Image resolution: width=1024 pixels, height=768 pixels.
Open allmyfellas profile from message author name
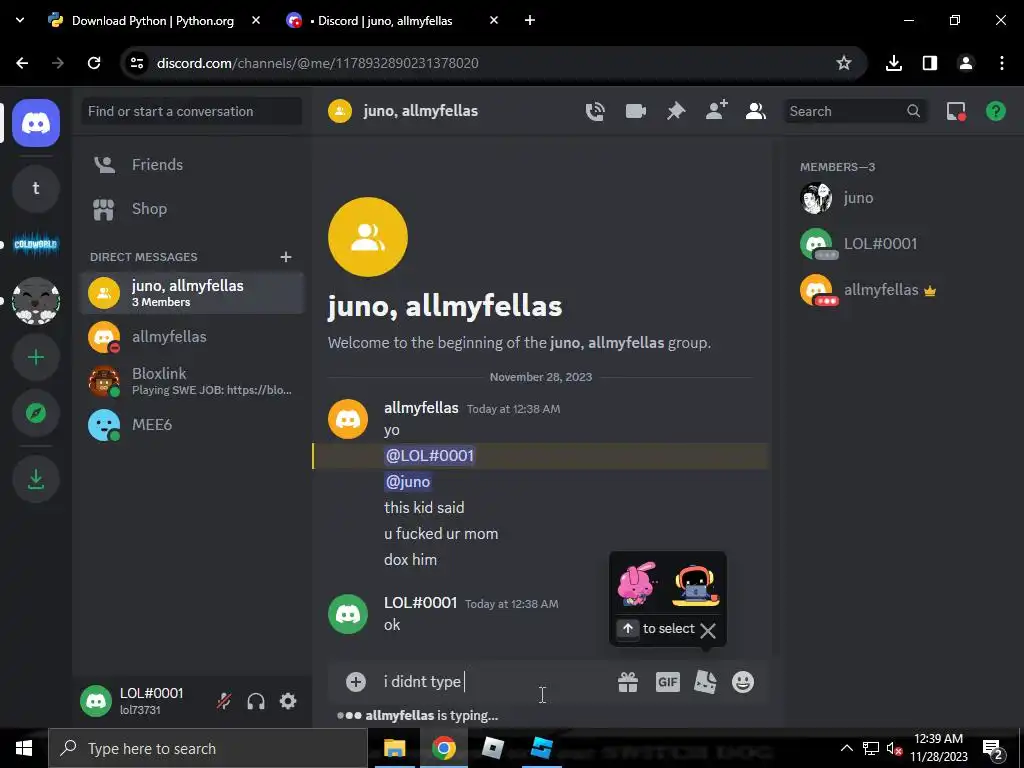pos(421,408)
